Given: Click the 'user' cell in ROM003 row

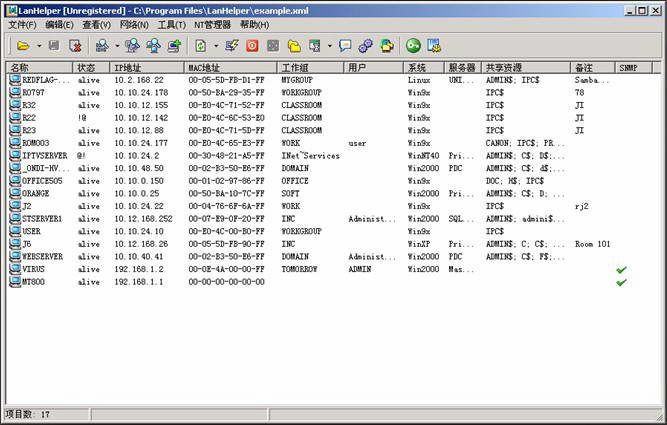Looking at the screenshot, I should [357, 143].
